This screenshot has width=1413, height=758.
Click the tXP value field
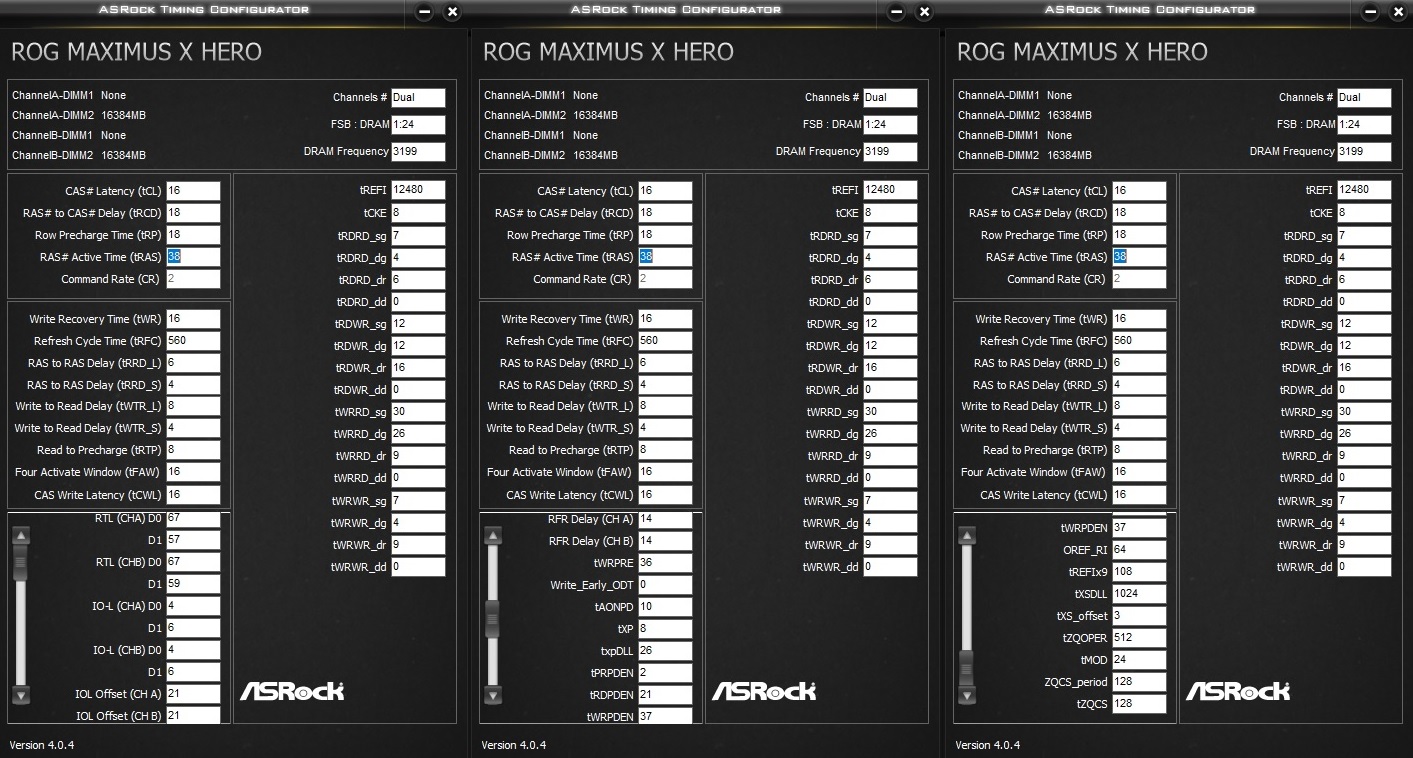[x=665, y=629]
